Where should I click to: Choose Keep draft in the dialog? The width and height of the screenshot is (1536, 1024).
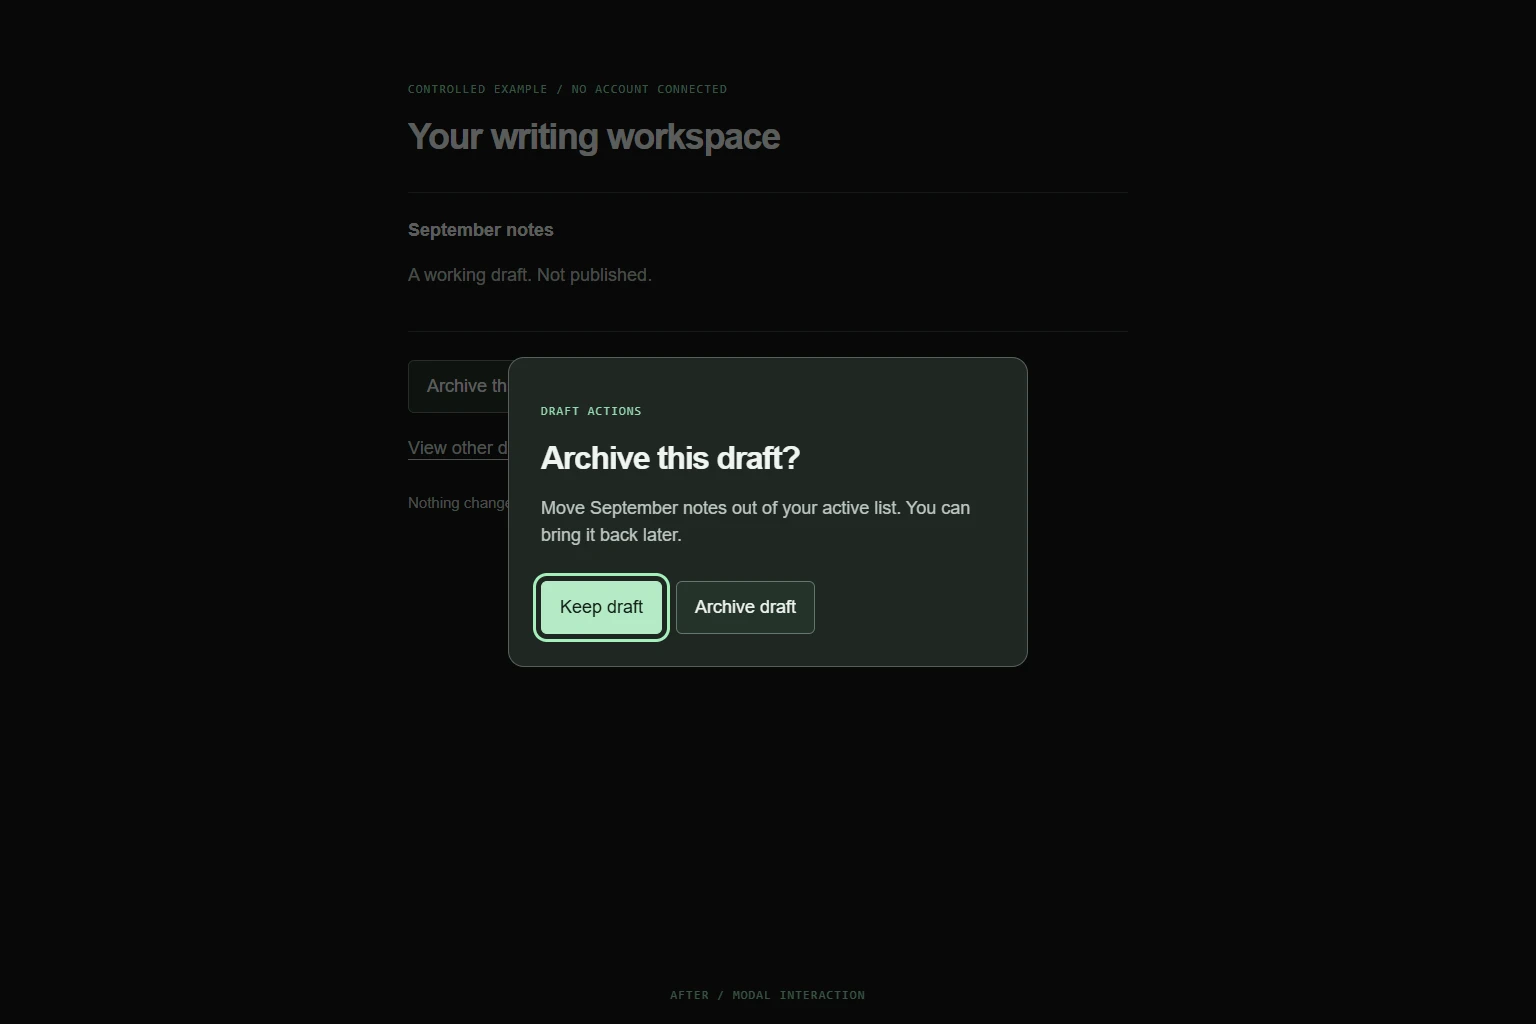coord(601,607)
